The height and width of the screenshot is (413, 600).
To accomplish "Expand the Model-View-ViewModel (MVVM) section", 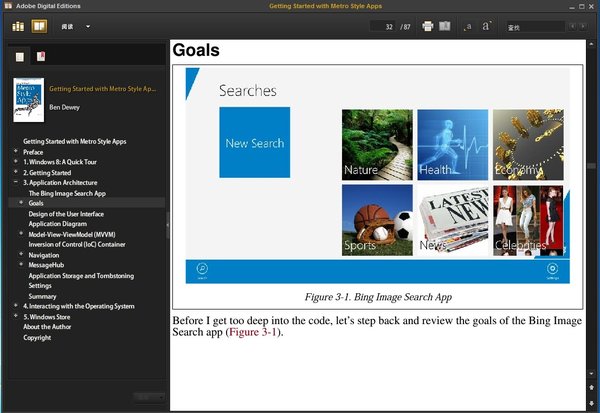I will click(x=21, y=234).
